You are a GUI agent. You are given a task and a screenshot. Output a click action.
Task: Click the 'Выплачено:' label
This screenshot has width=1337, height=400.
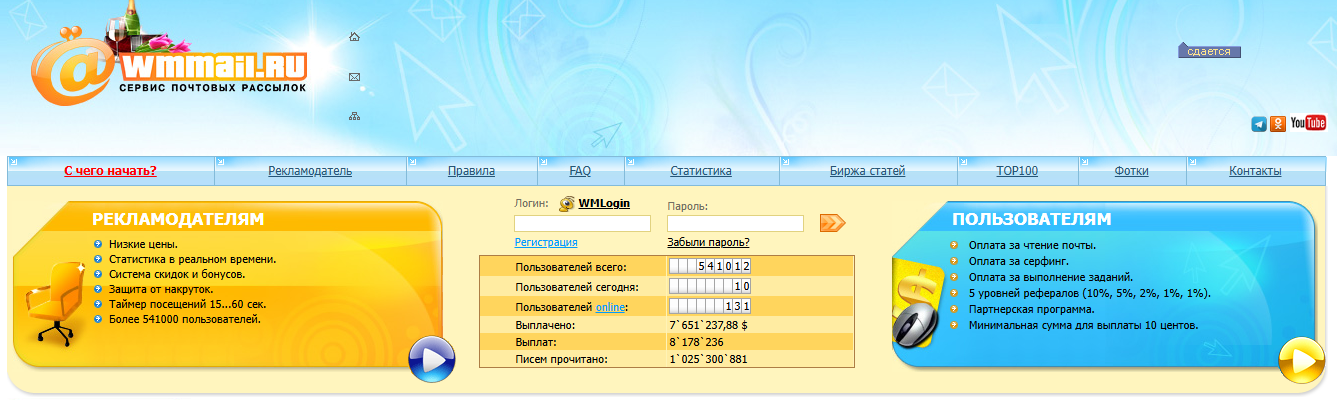(545, 325)
